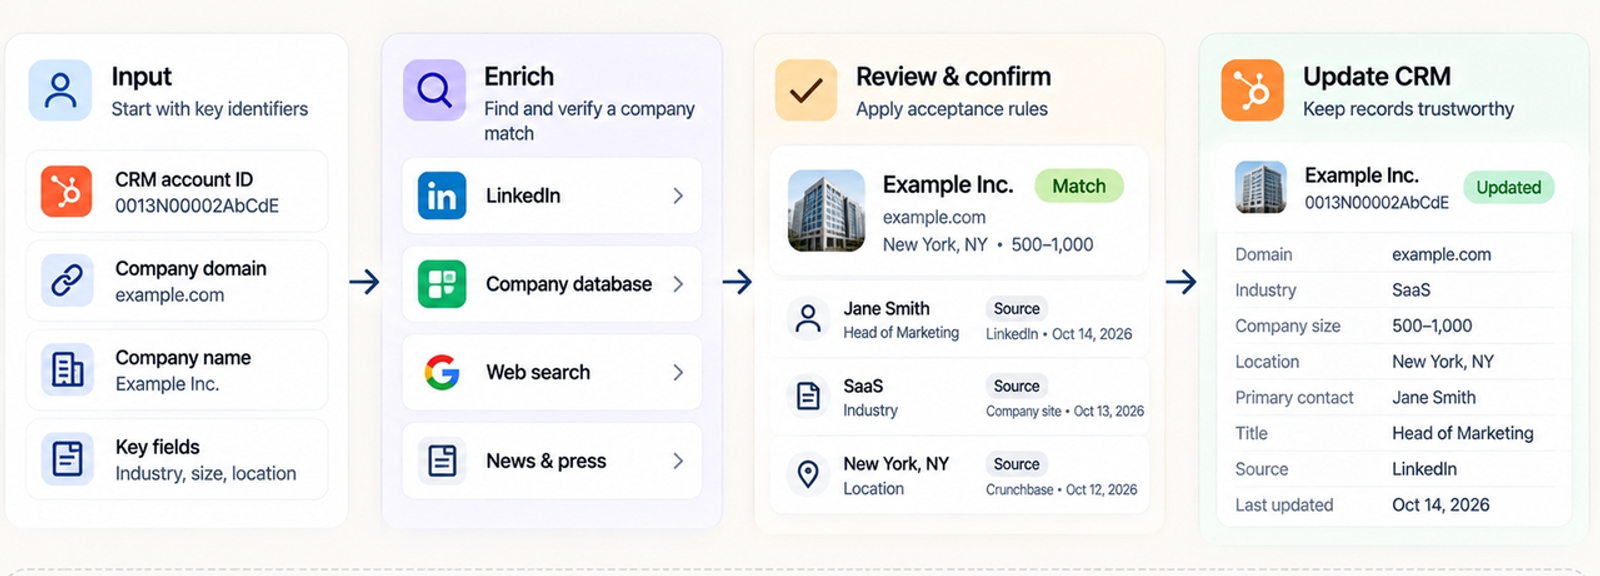This screenshot has width=1600, height=576.
Task: Open the example.com link in Review card
Action: point(934,217)
